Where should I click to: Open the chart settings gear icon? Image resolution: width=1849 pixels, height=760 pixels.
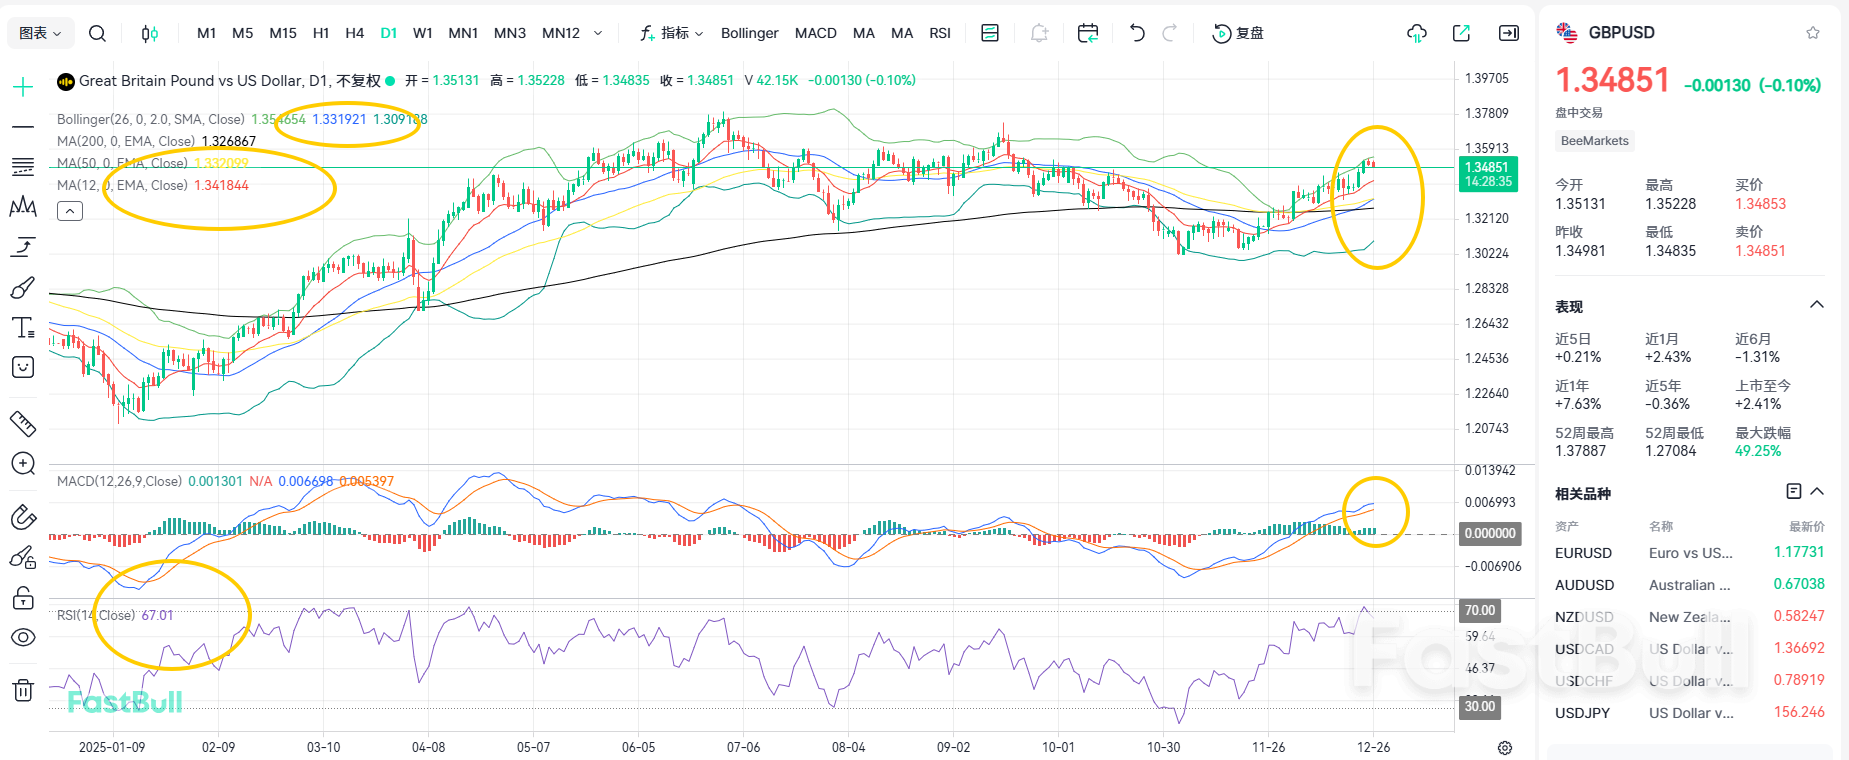1504,747
